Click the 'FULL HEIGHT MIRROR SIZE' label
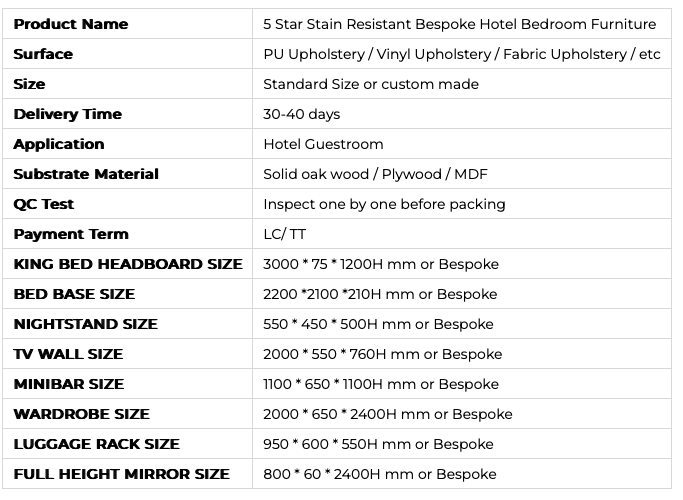The height and width of the screenshot is (500, 683). tap(121, 474)
